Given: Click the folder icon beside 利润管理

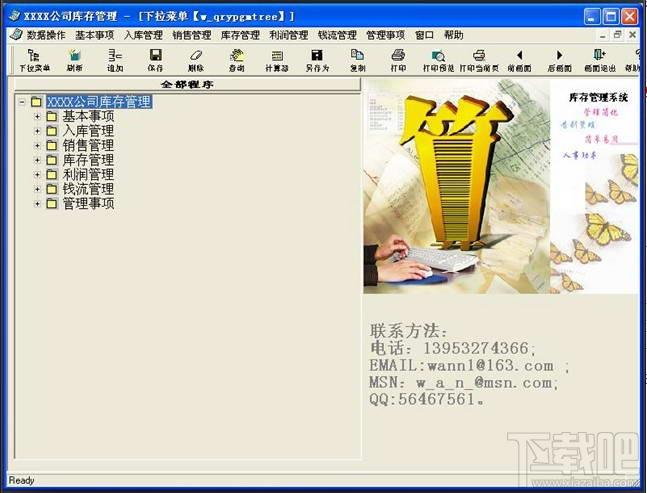Looking at the screenshot, I should tap(52, 175).
